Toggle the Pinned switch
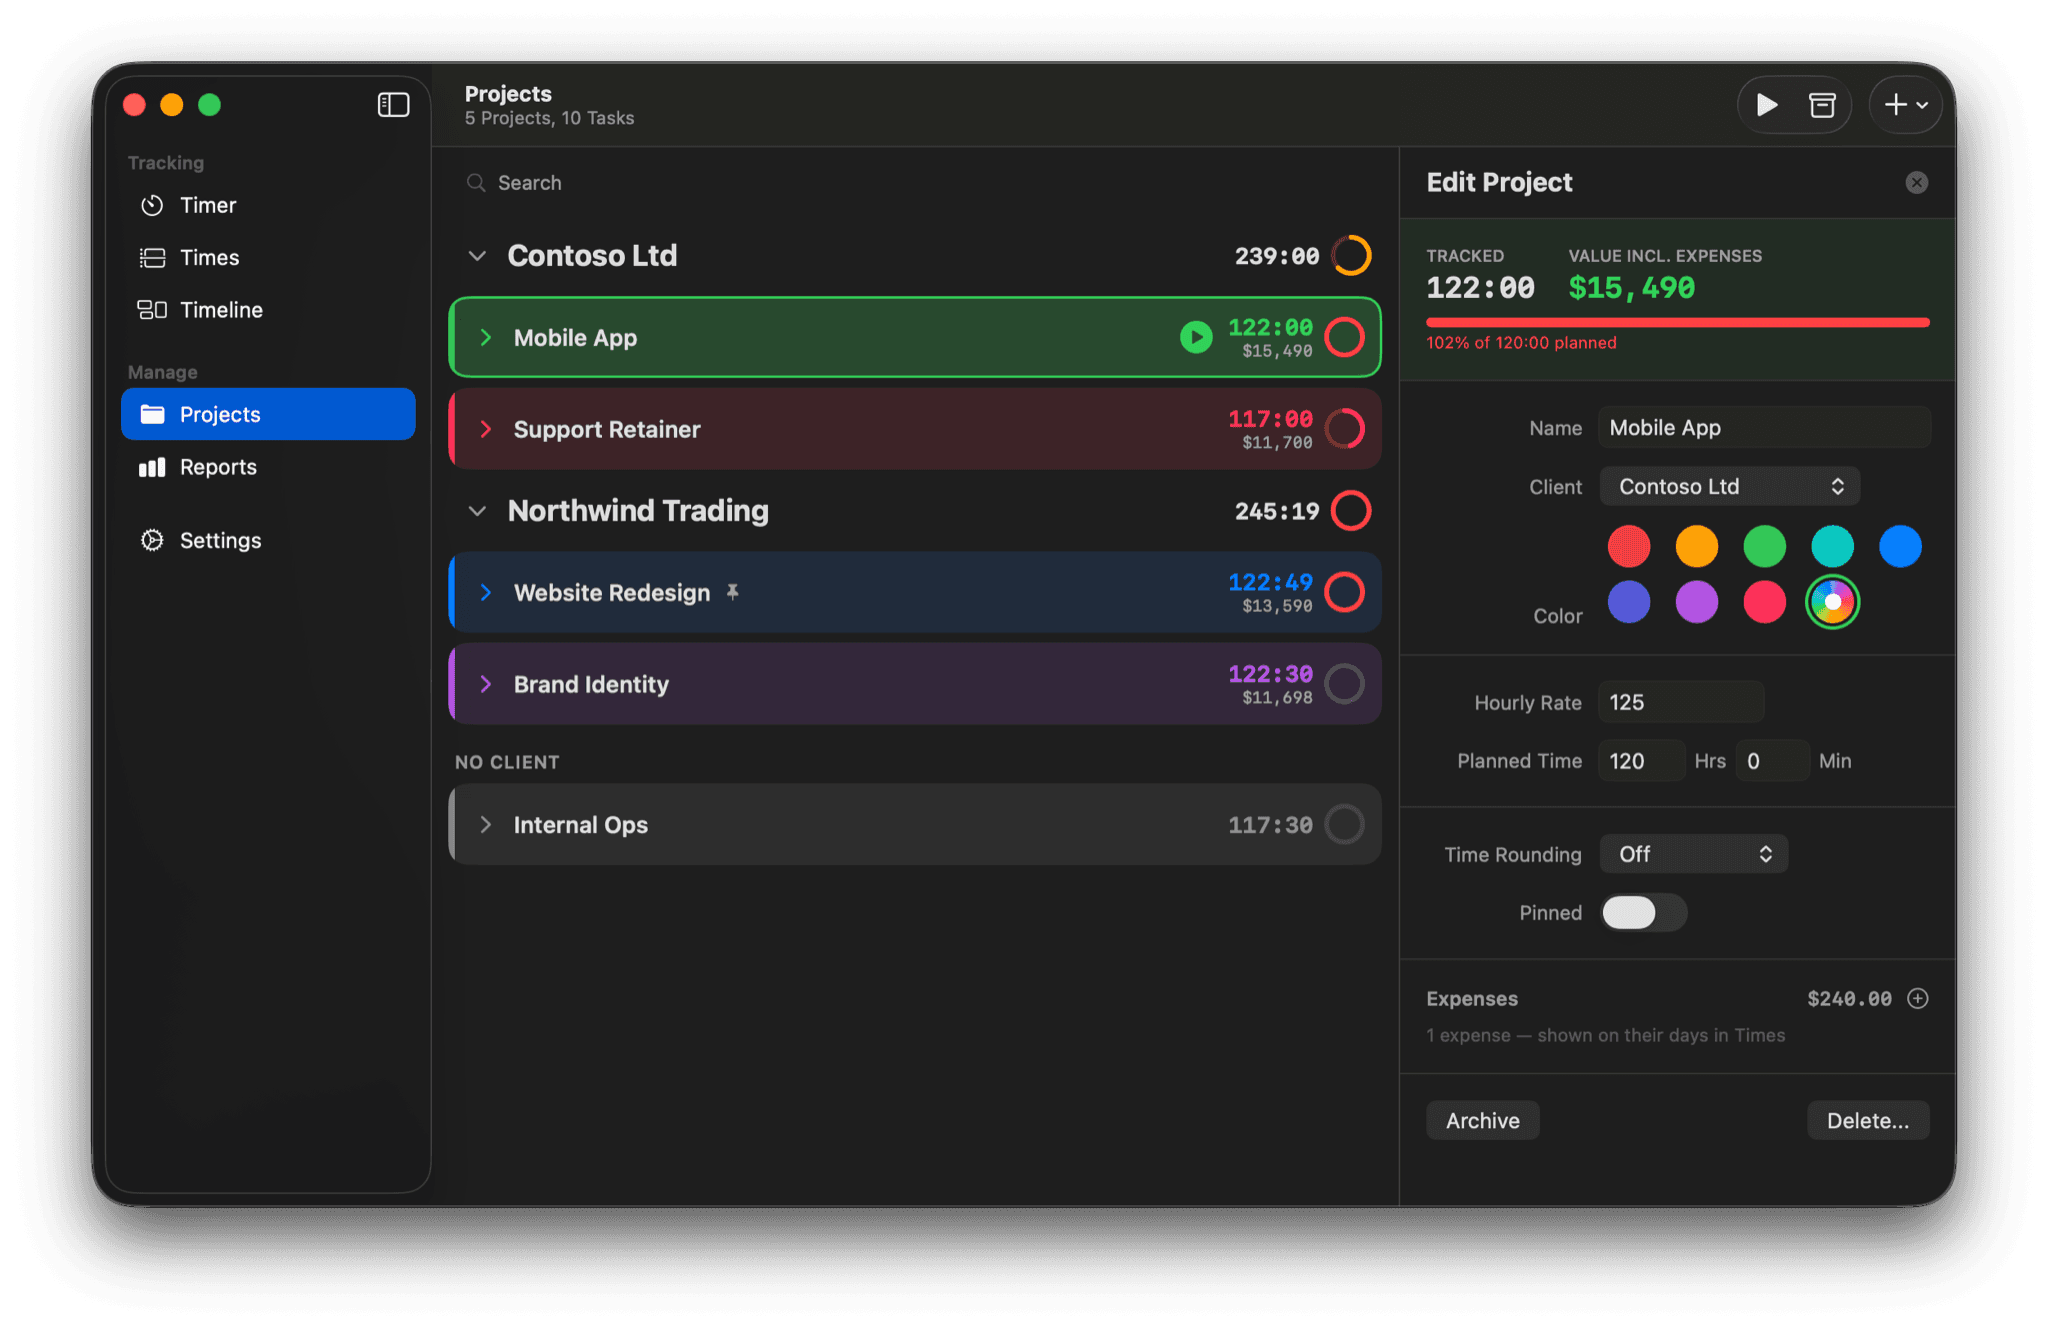This screenshot has width=2048, height=1328. click(x=1643, y=912)
